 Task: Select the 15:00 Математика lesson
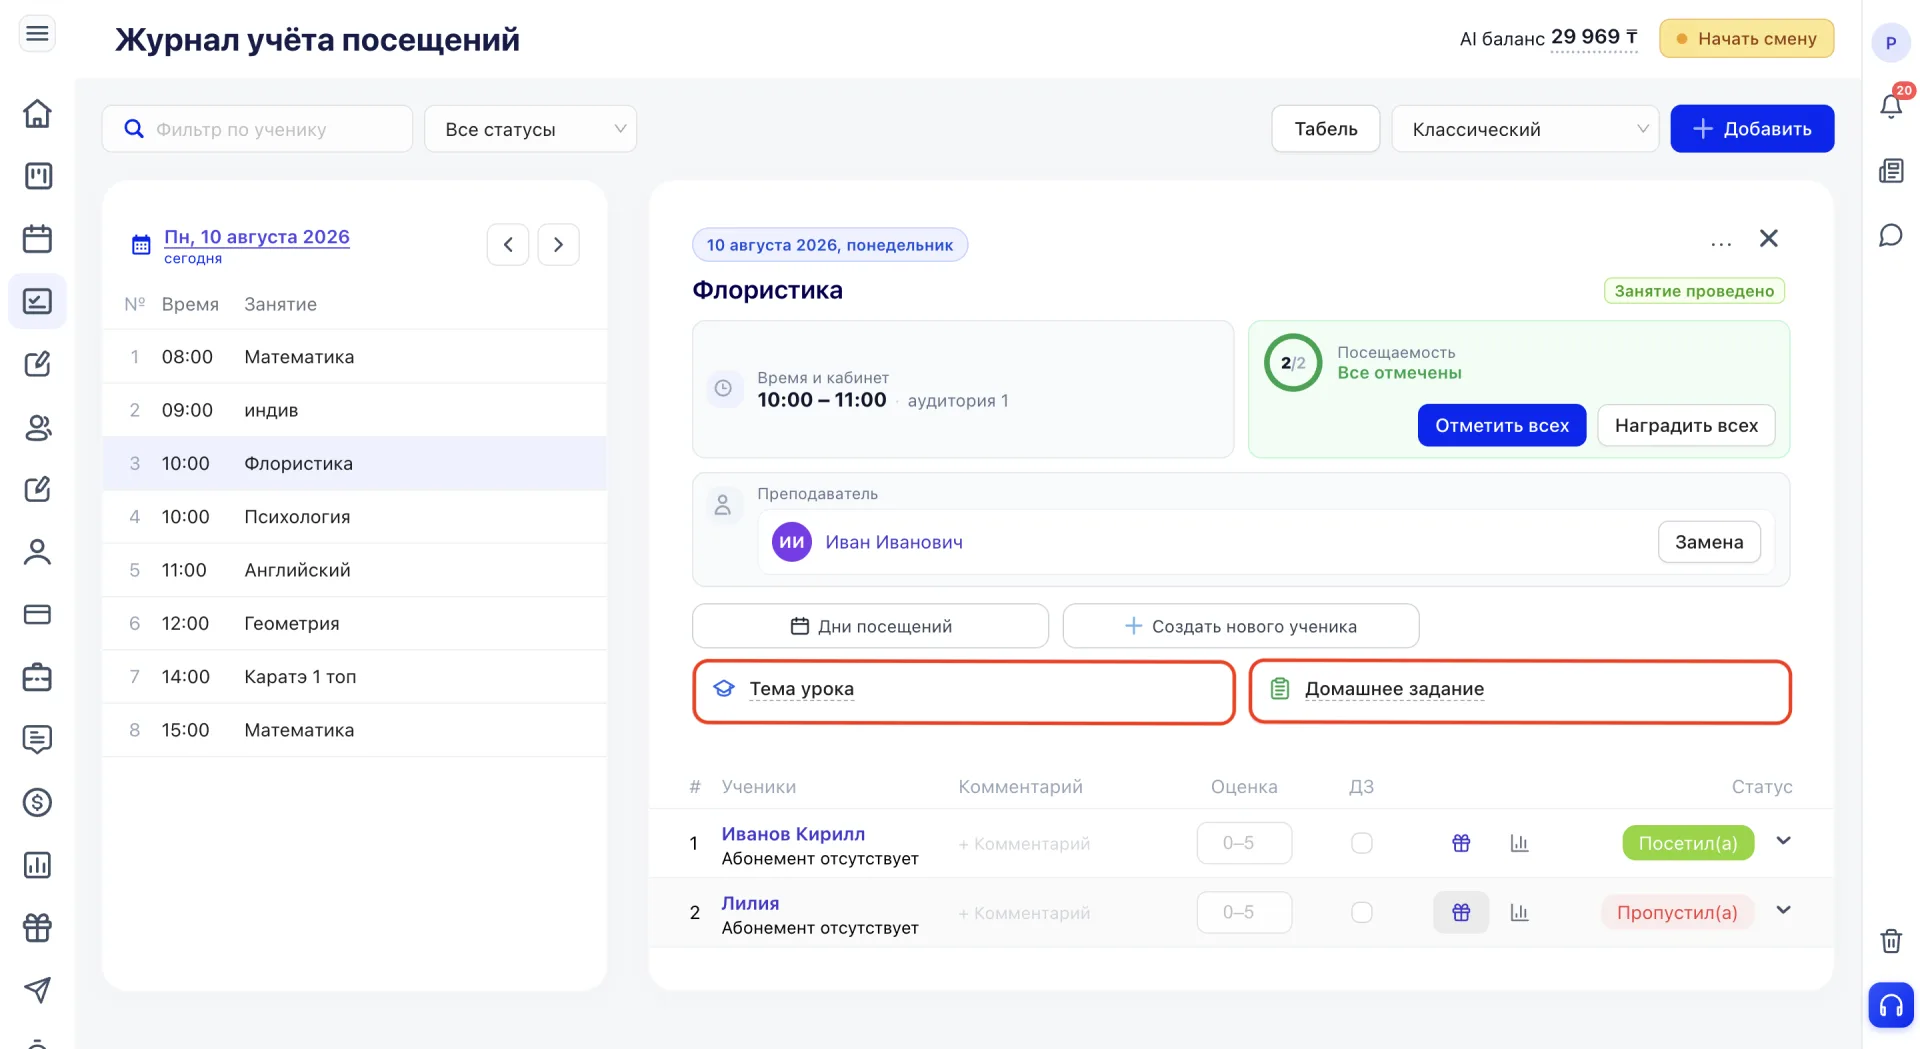click(355, 730)
